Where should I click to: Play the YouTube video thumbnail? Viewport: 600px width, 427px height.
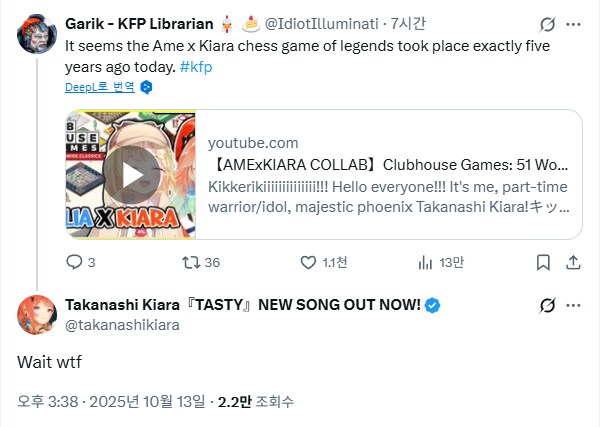coord(132,175)
